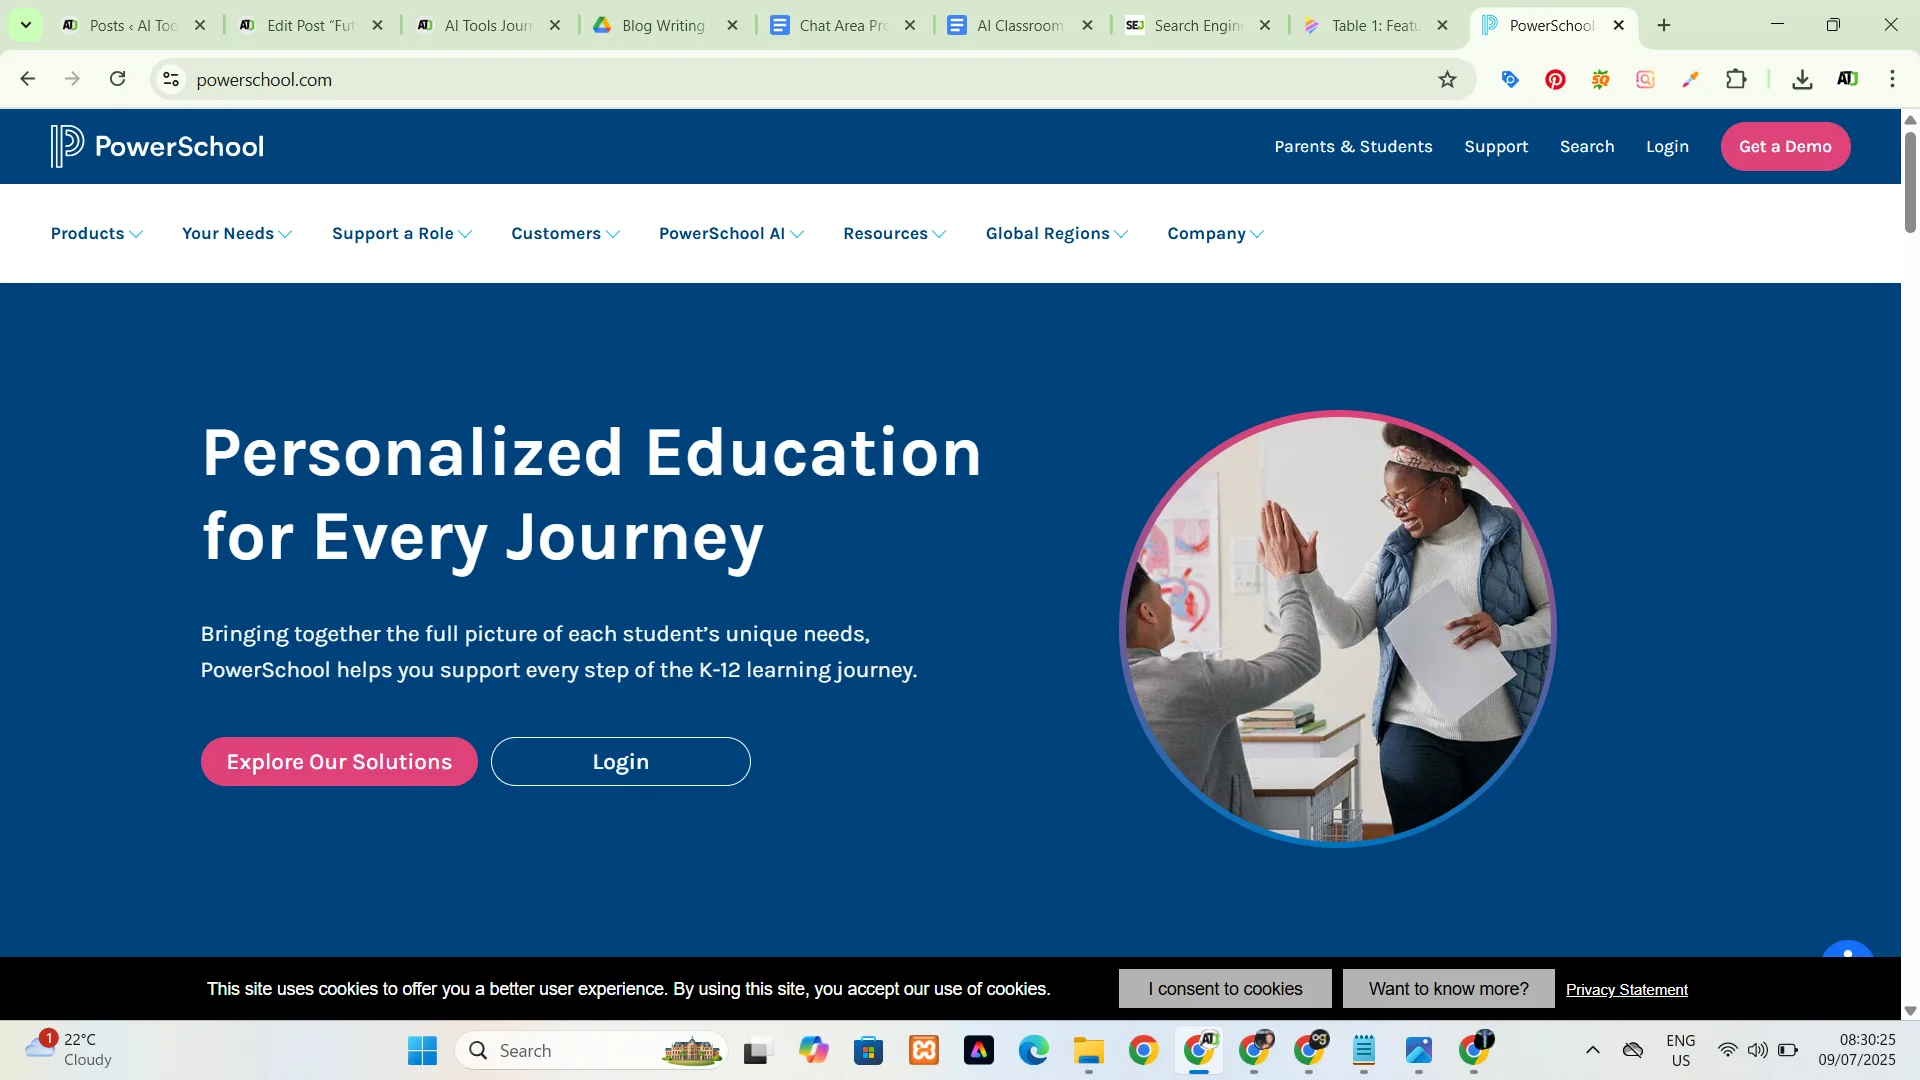Expand the Products menu
Screen dimensions: 1920x1080
pos(97,233)
